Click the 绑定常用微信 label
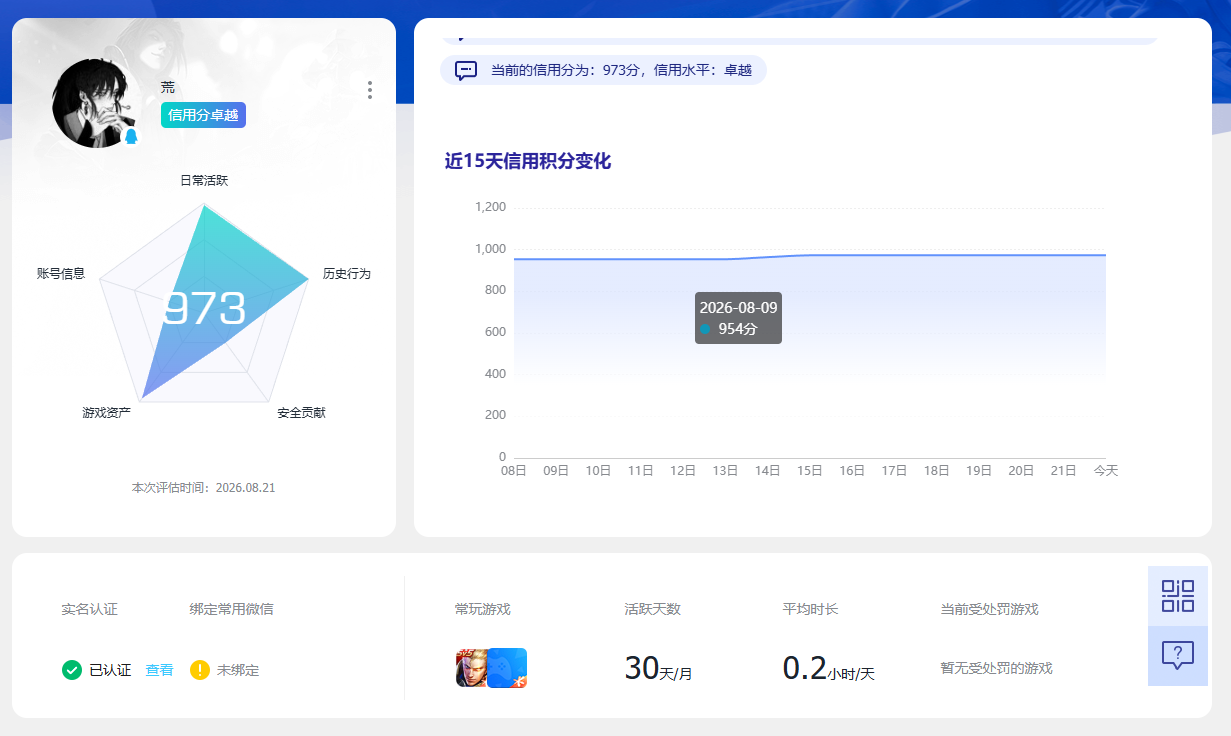The image size is (1231, 736). click(x=231, y=609)
